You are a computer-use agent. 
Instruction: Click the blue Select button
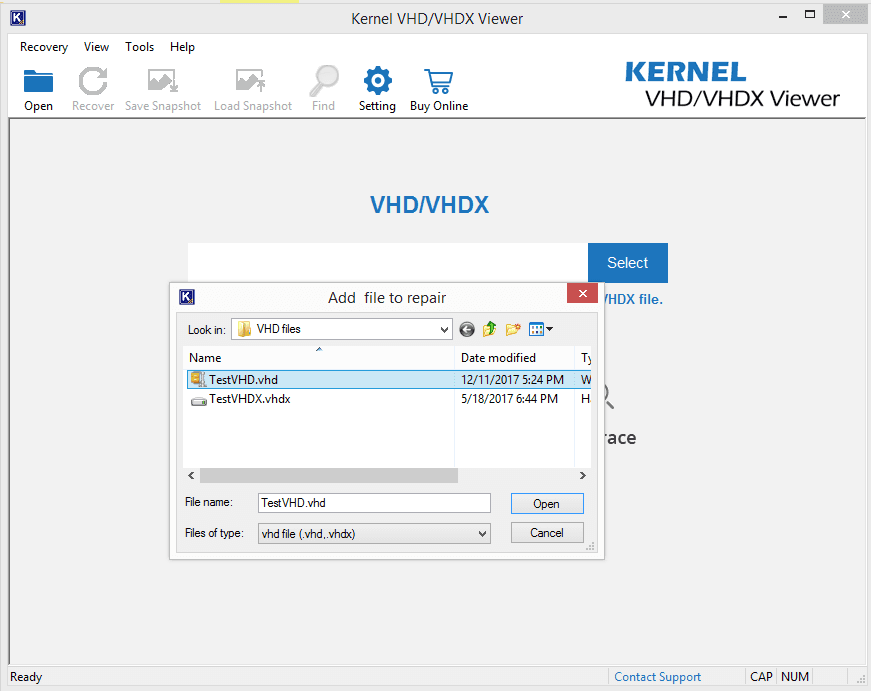coord(628,262)
